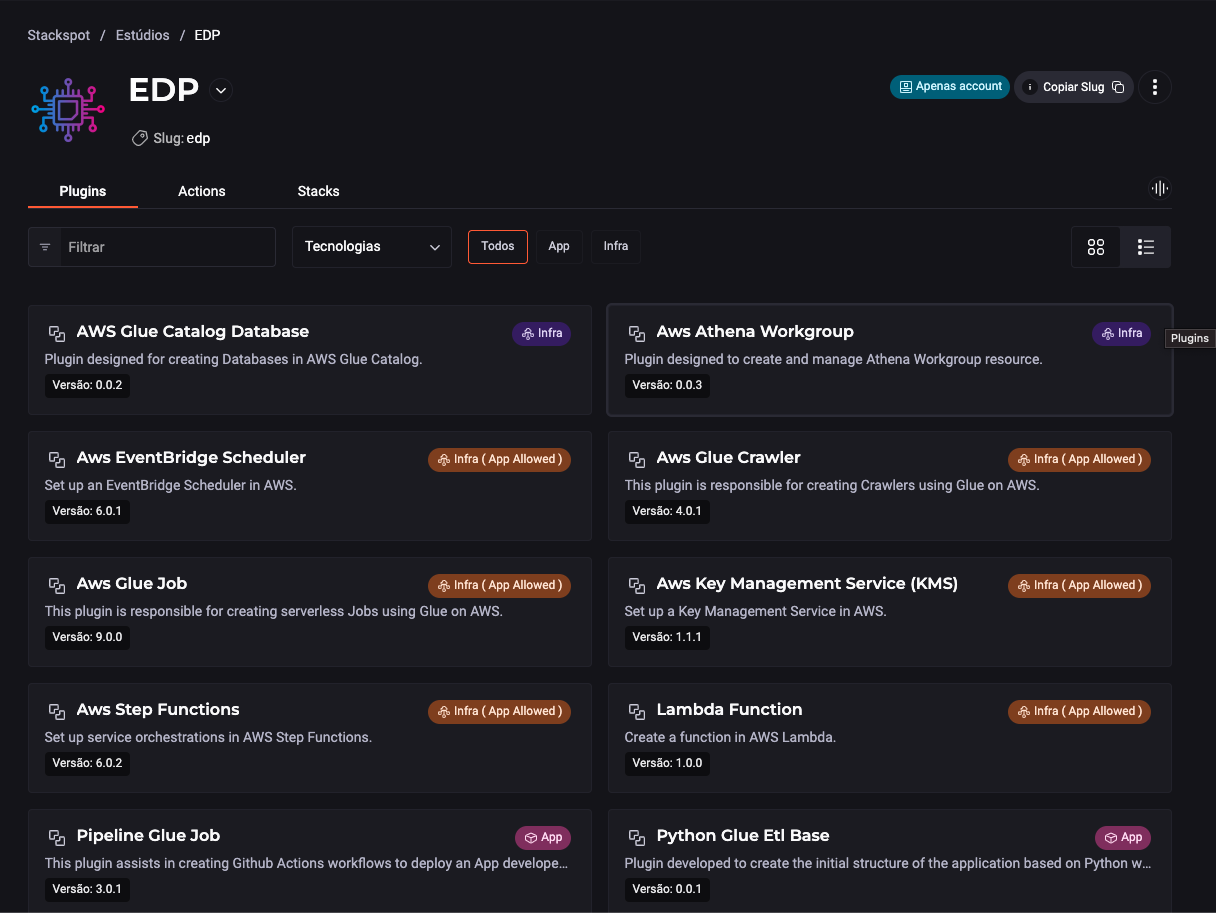Viewport: 1216px width, 913px height.
Task: Switch to grid card view
Action: [1096, 247]
